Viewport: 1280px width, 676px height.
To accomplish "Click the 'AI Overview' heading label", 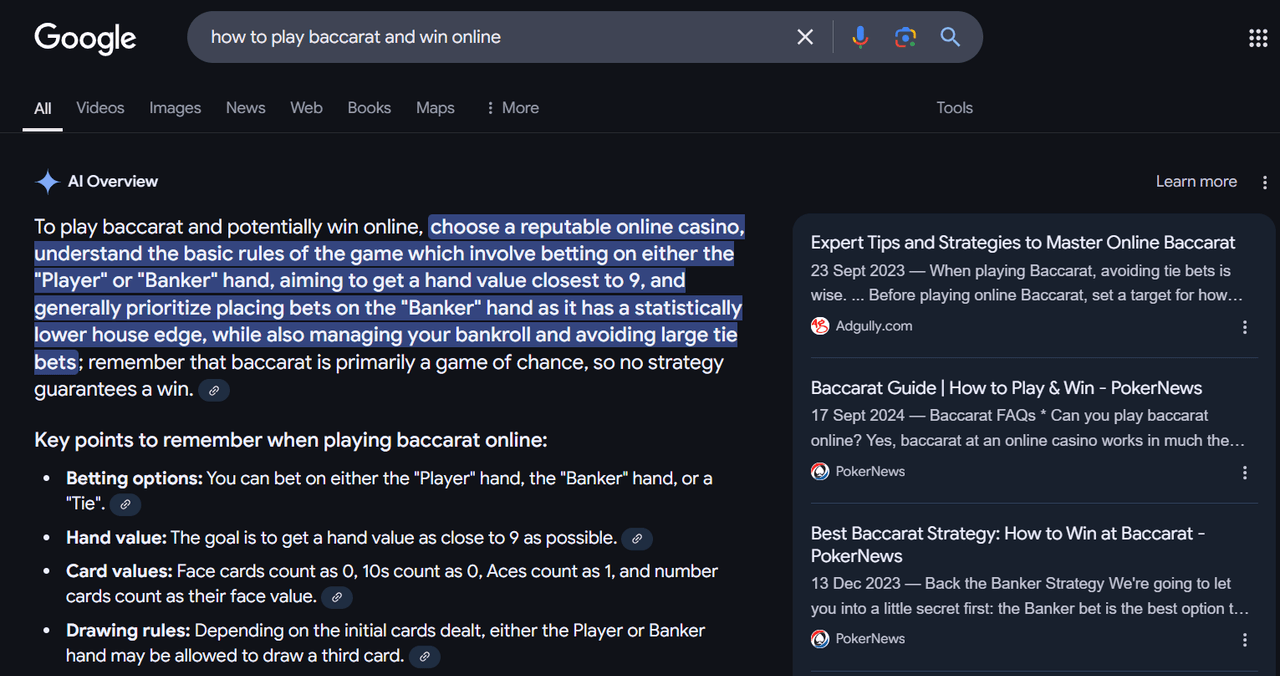I will tap(113, 182).
